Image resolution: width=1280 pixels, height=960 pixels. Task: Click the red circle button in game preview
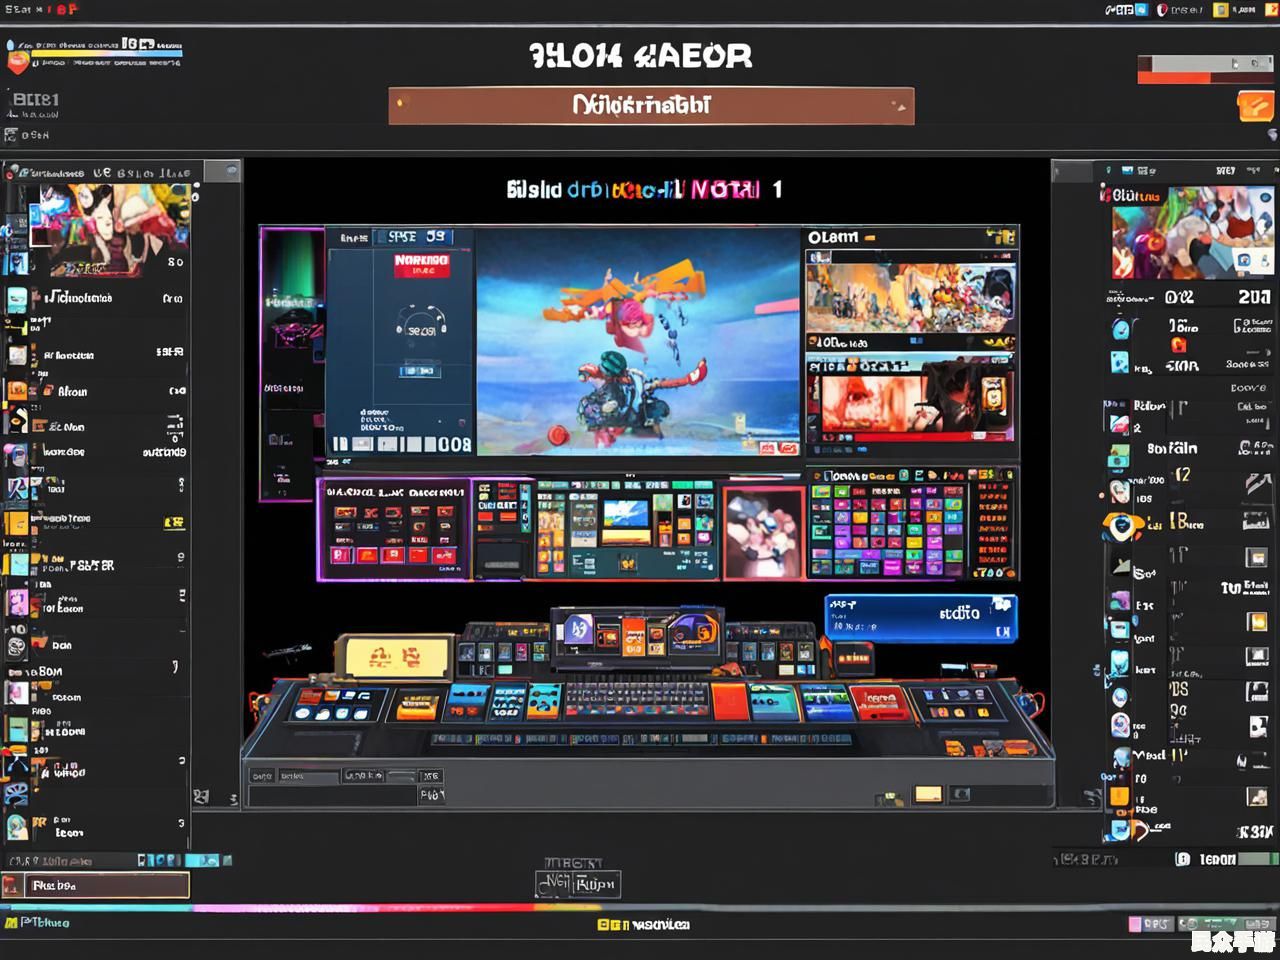[557, 435]
